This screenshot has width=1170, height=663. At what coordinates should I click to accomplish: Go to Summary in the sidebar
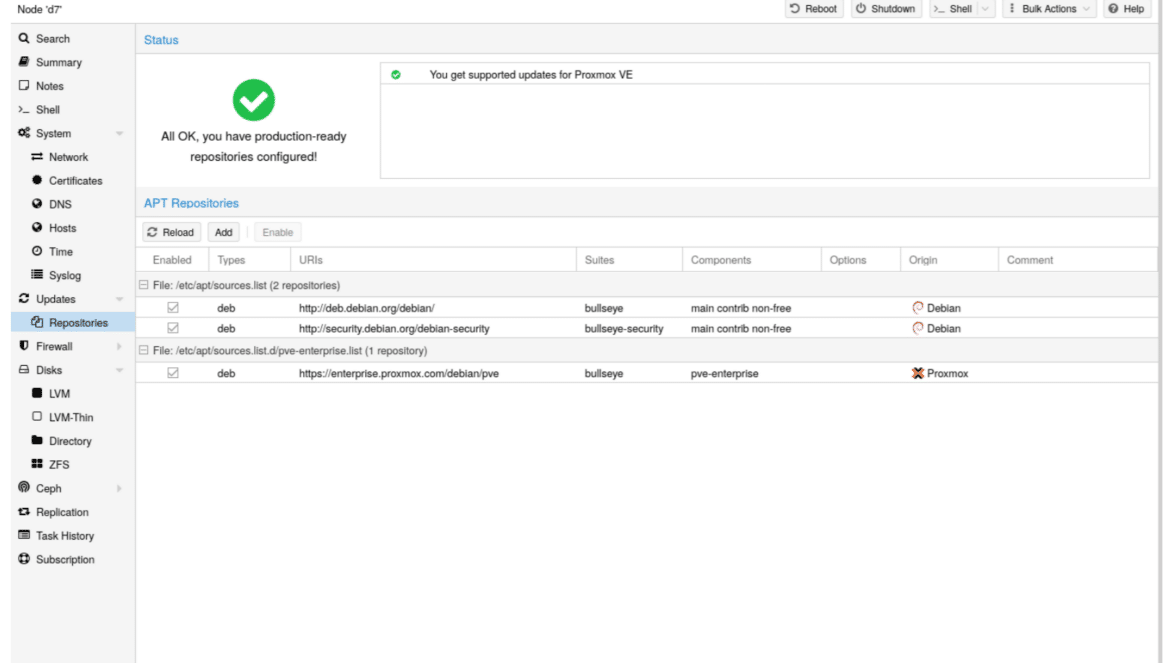(x=59, y=63)
